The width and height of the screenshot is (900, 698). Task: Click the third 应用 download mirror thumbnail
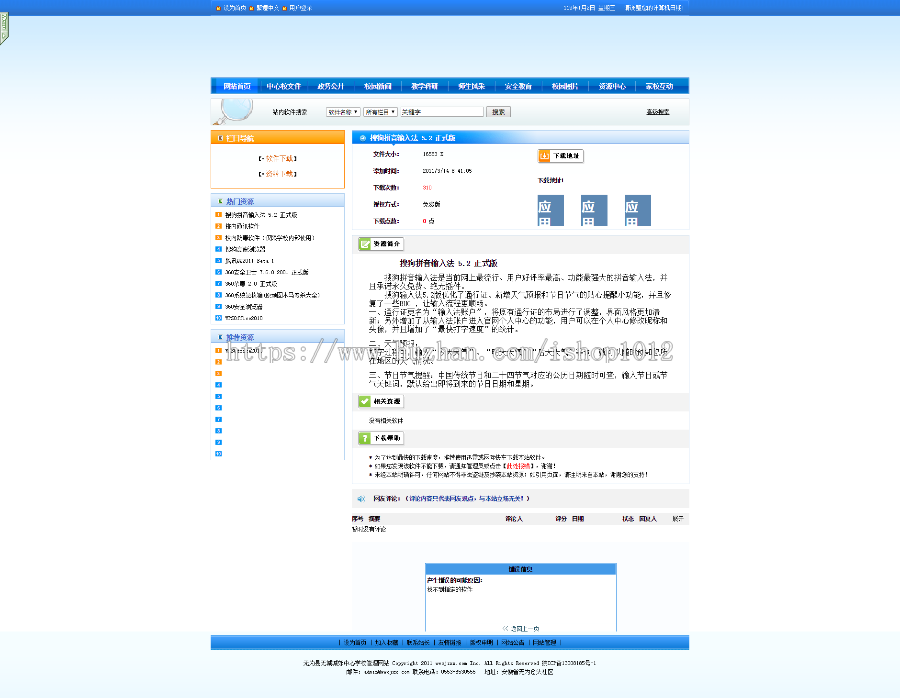point(638,210)
